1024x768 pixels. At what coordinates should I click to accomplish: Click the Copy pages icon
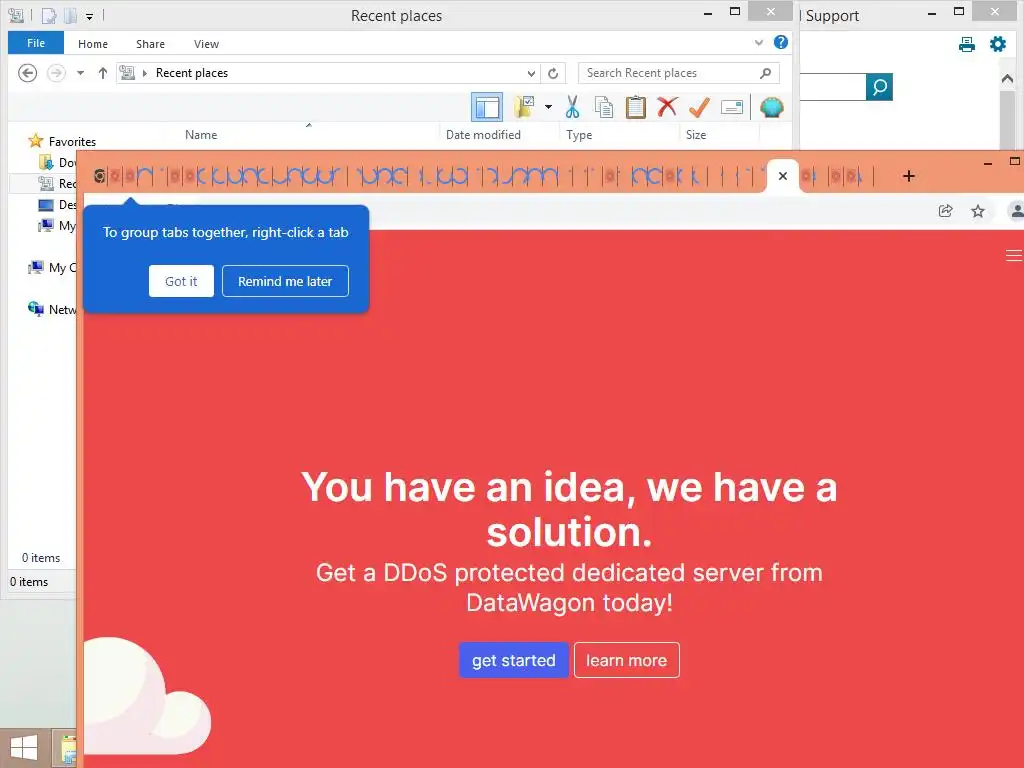click(x=604, y=107)
